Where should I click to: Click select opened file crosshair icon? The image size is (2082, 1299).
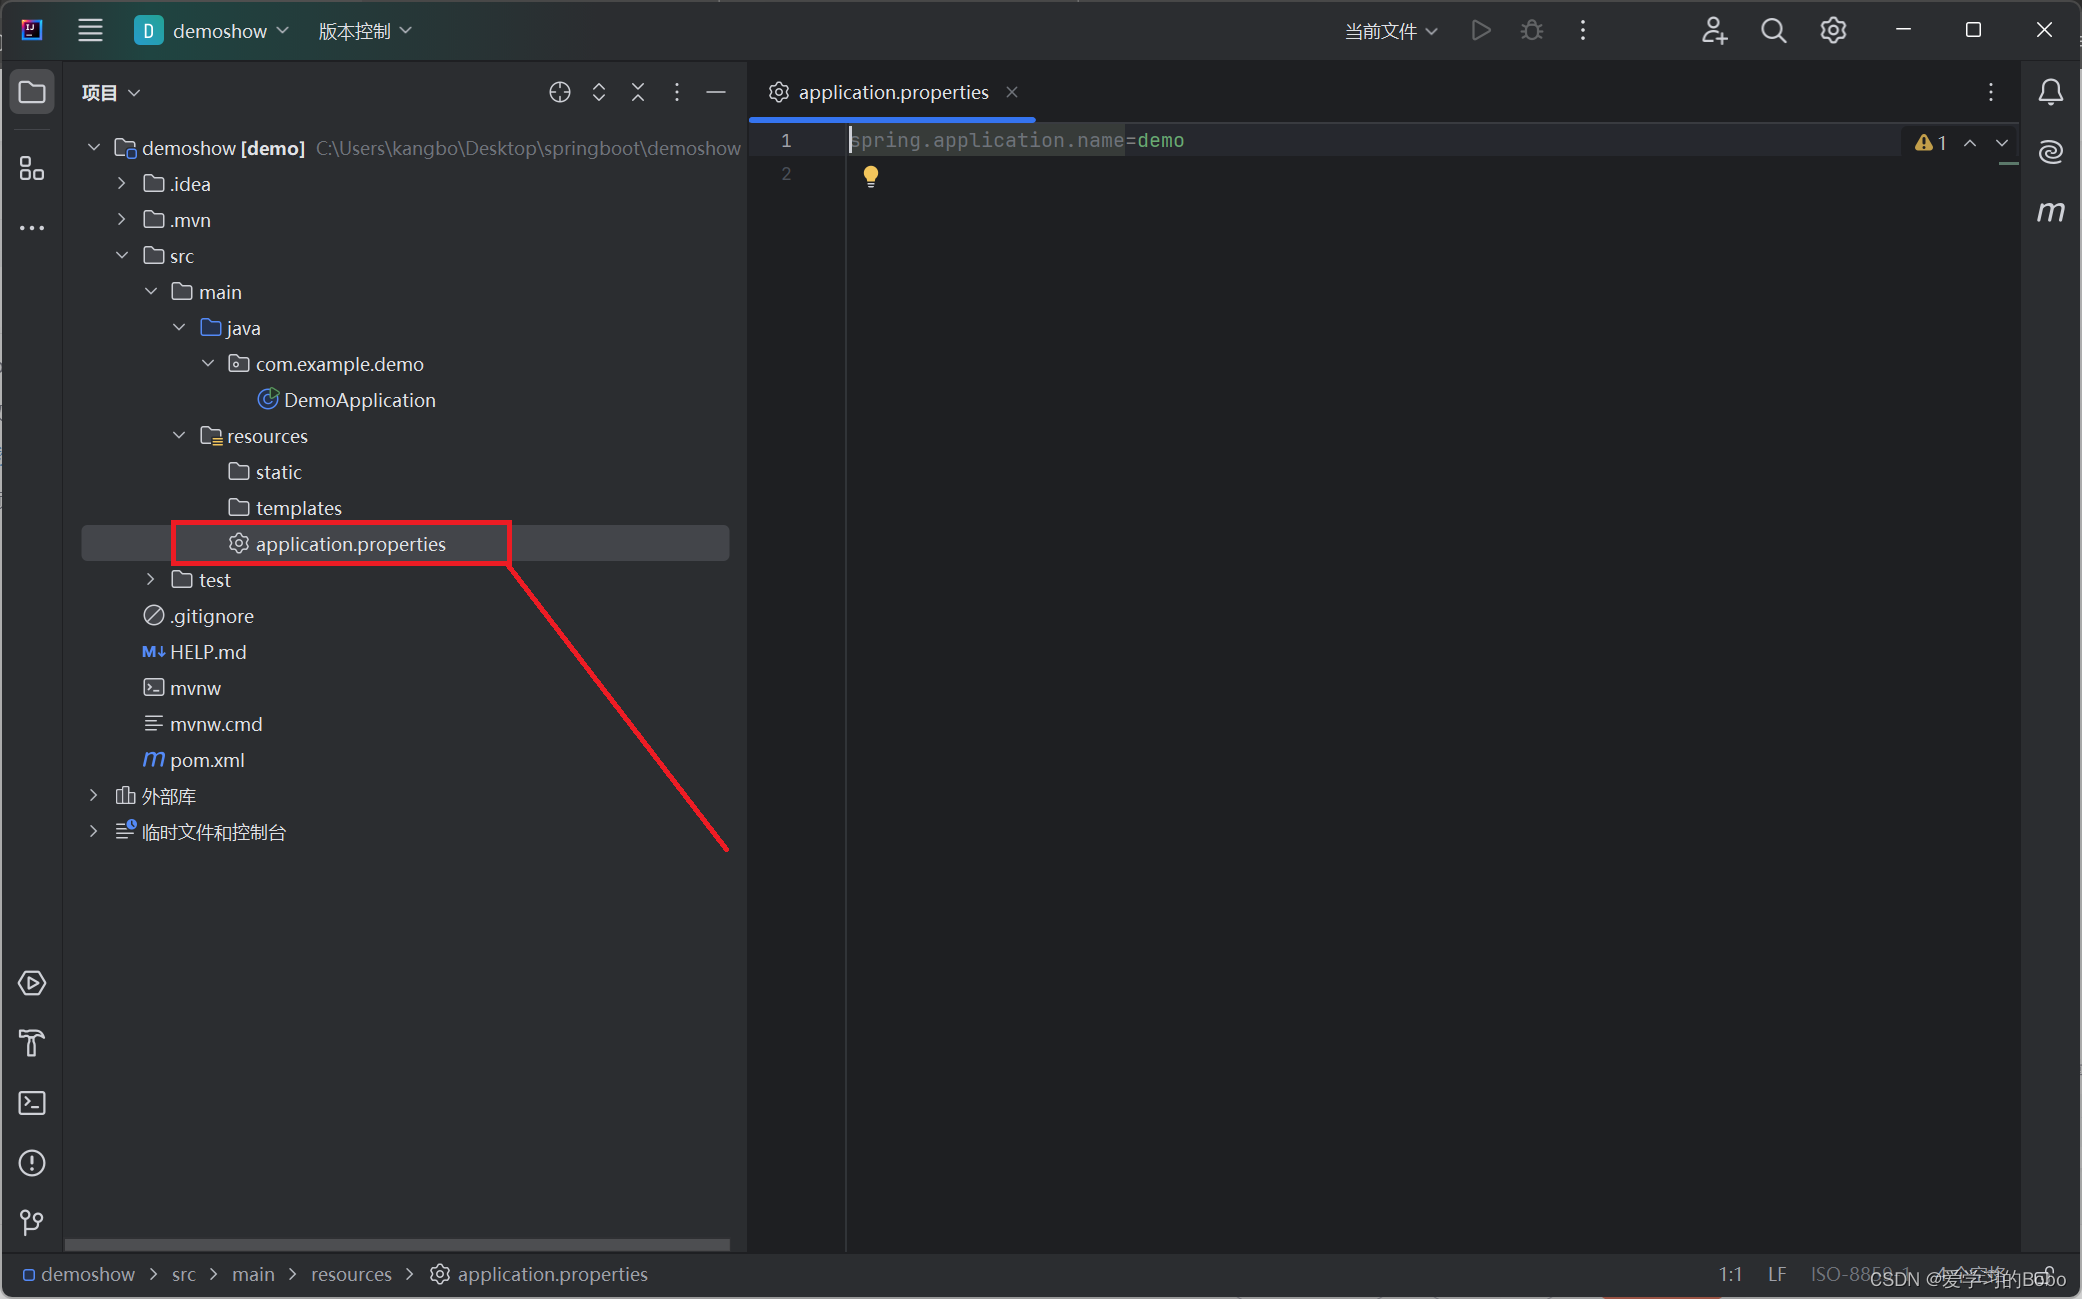coord(560,92)
